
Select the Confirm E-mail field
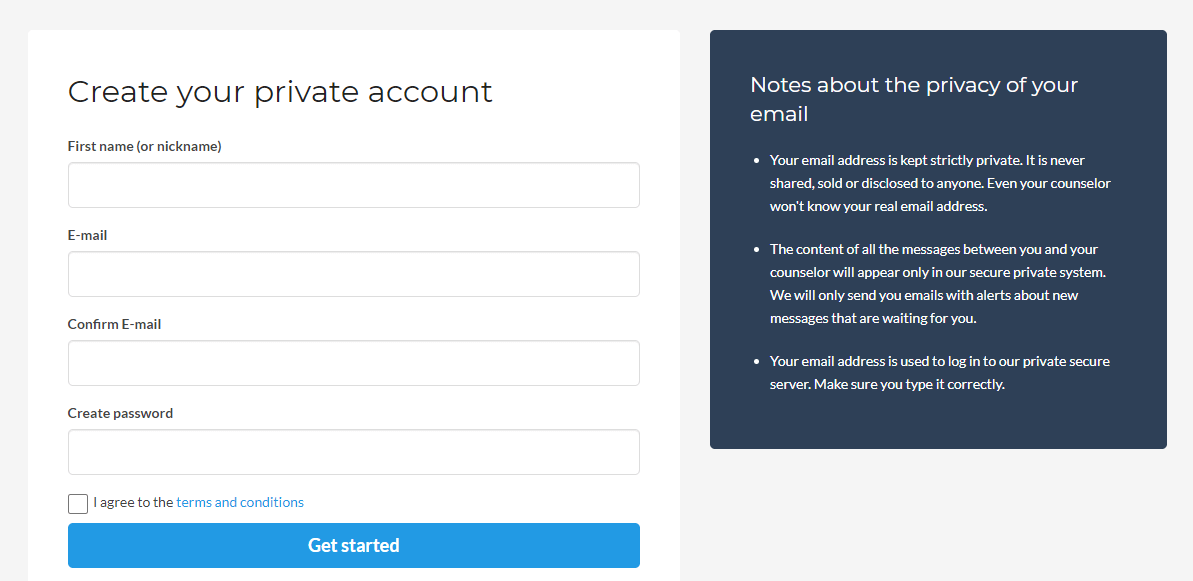pos(353,362)
